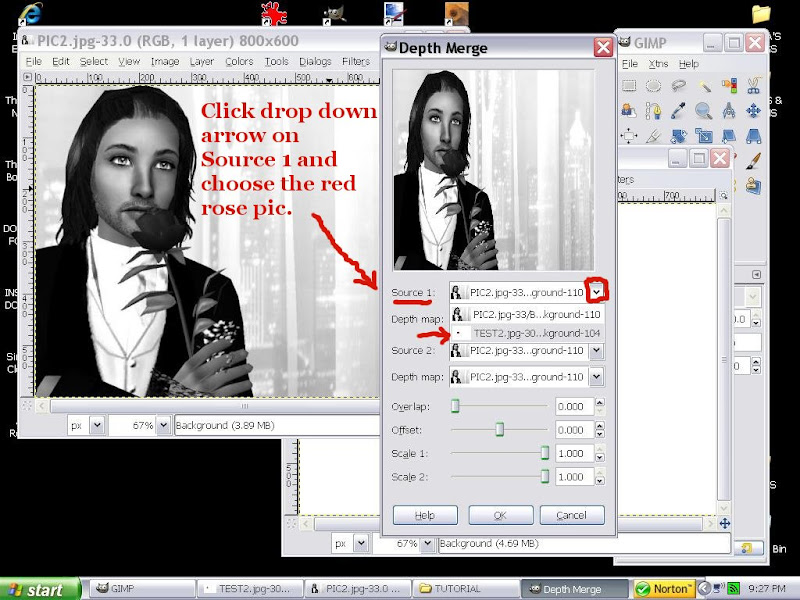
Task: Select the Crop tool
Action: [x=654, y=136]
